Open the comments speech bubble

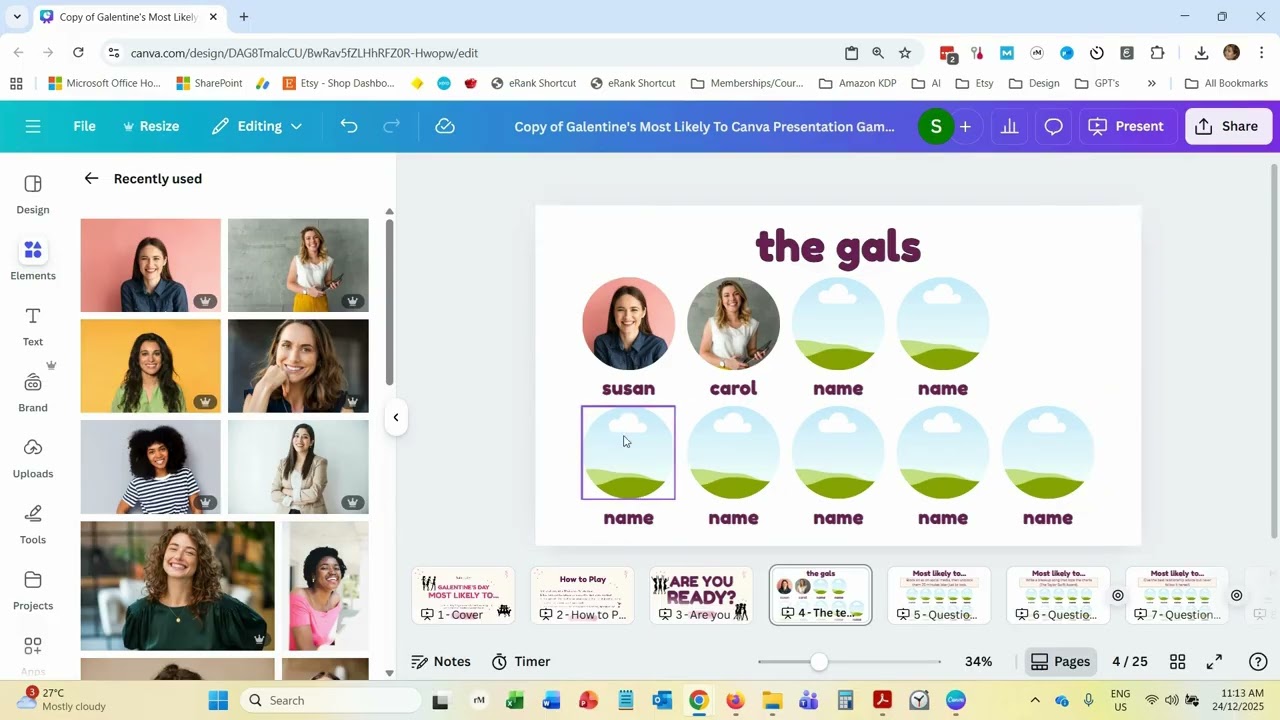coord(1053,126)
